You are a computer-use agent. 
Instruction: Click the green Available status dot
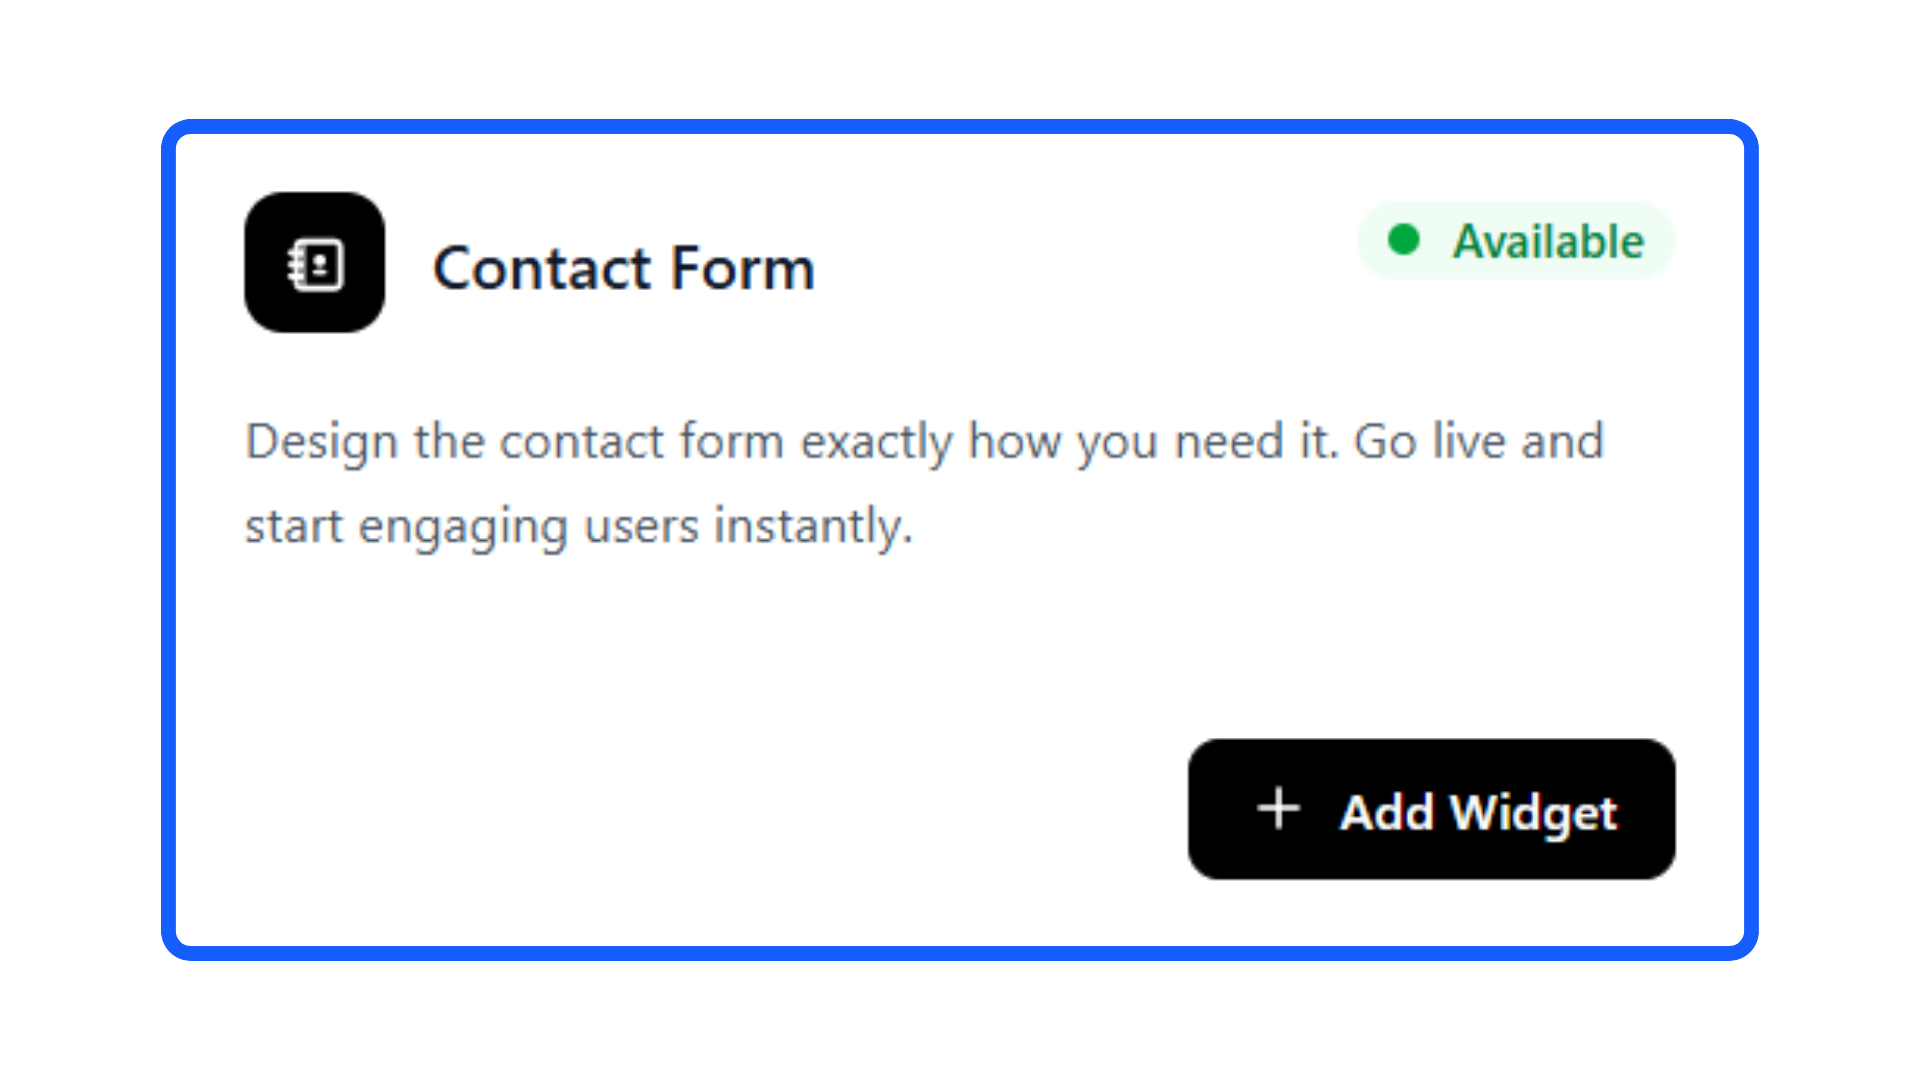tap(1404, 240)
